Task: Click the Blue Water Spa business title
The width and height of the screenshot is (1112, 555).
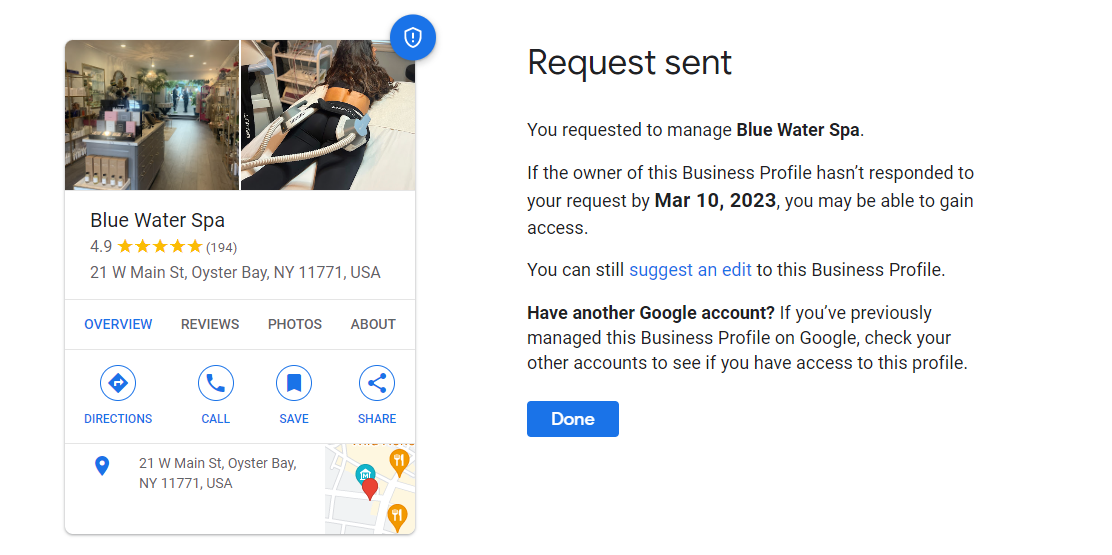Action: (x=157, y=220)
